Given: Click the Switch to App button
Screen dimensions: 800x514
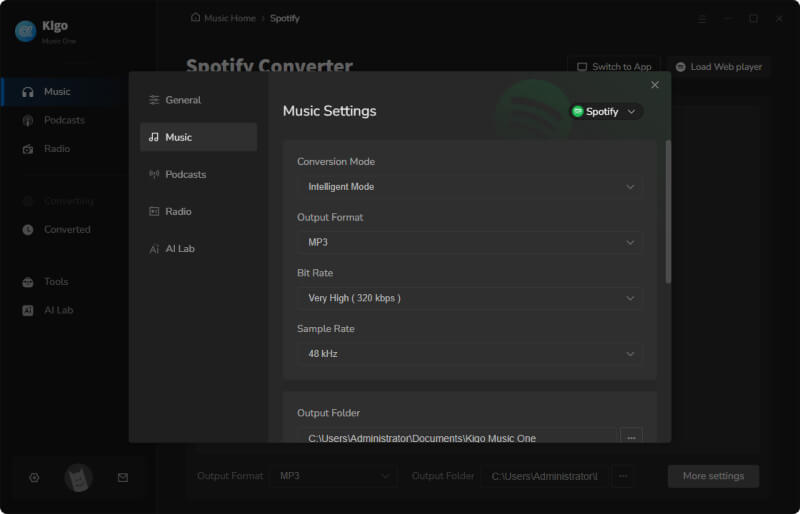Looking at the screenshot, I should pos(614,67).
